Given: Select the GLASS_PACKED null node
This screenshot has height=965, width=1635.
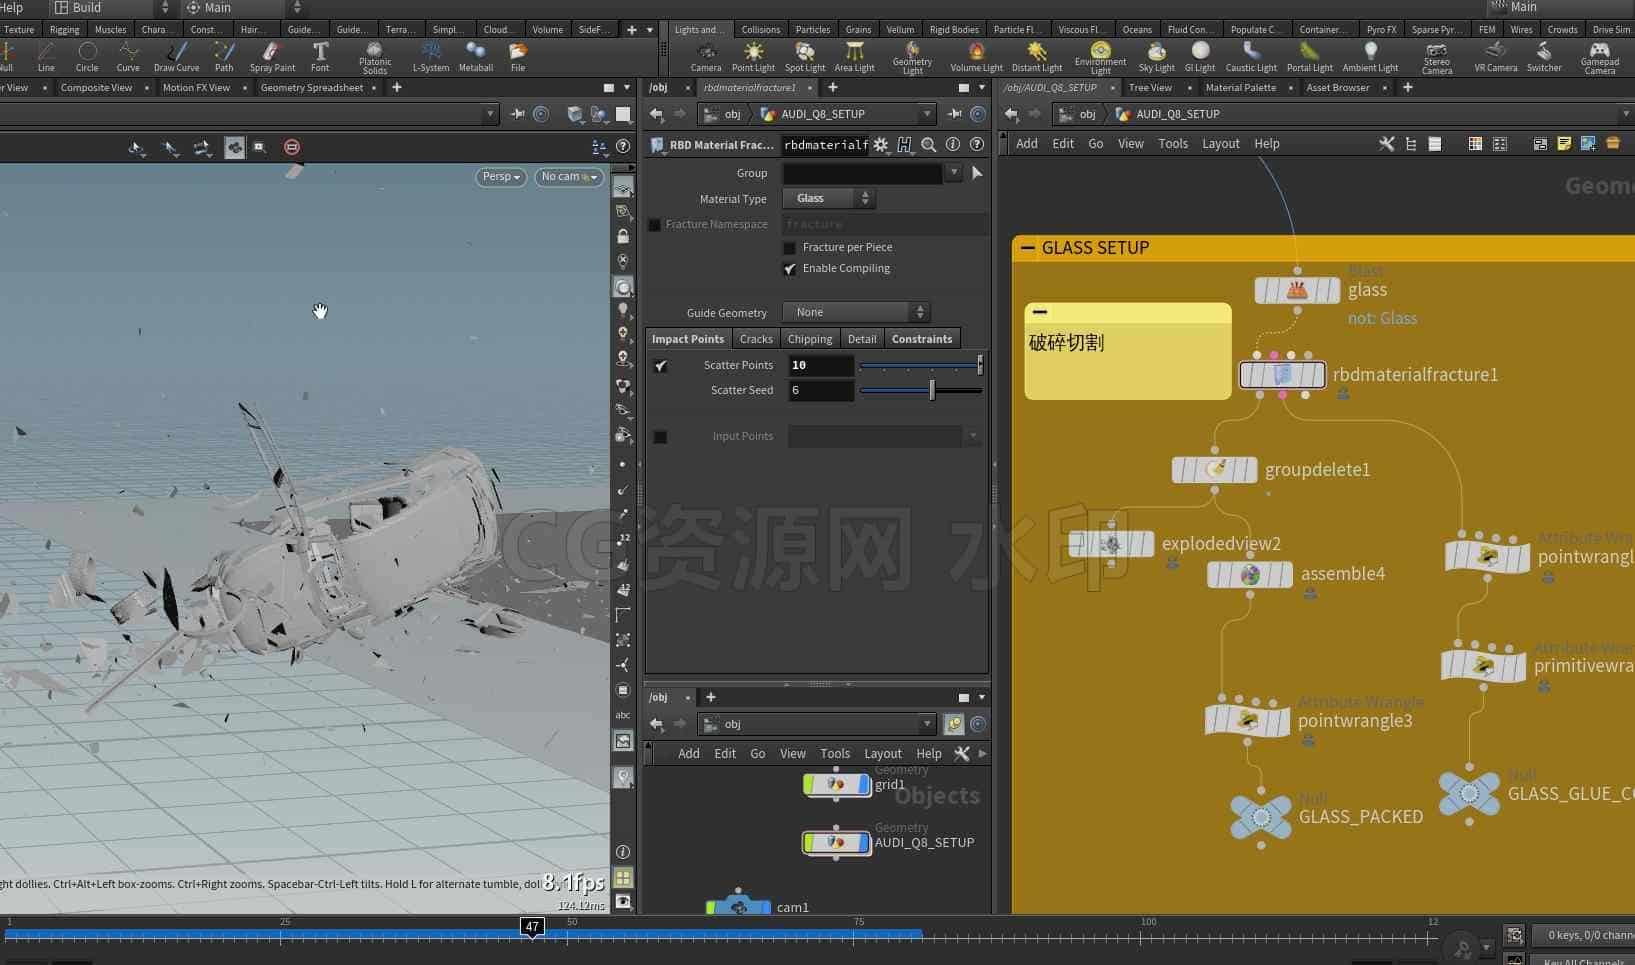Looking at the screenshot, I should 1260,817.
